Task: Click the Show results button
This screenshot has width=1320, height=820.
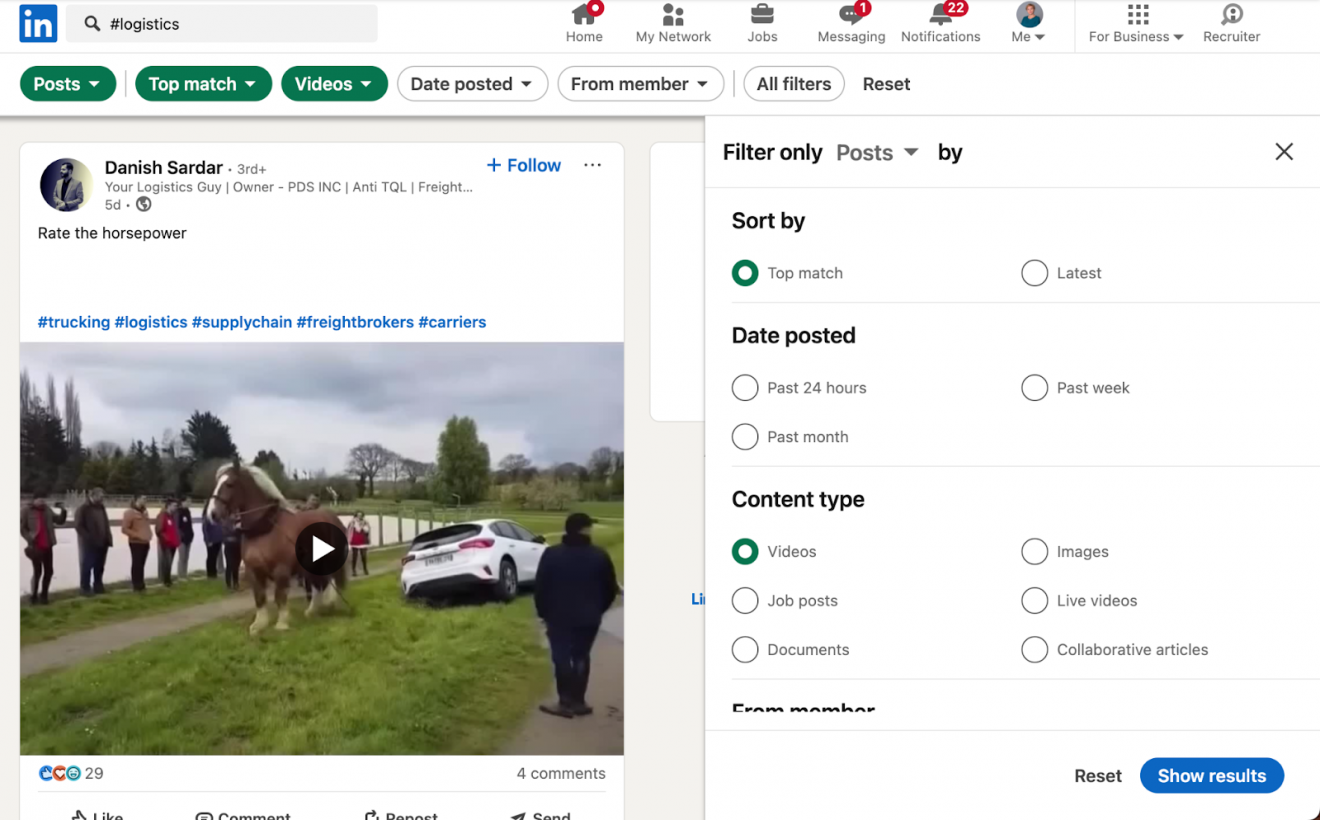Action: (1211, 776)
